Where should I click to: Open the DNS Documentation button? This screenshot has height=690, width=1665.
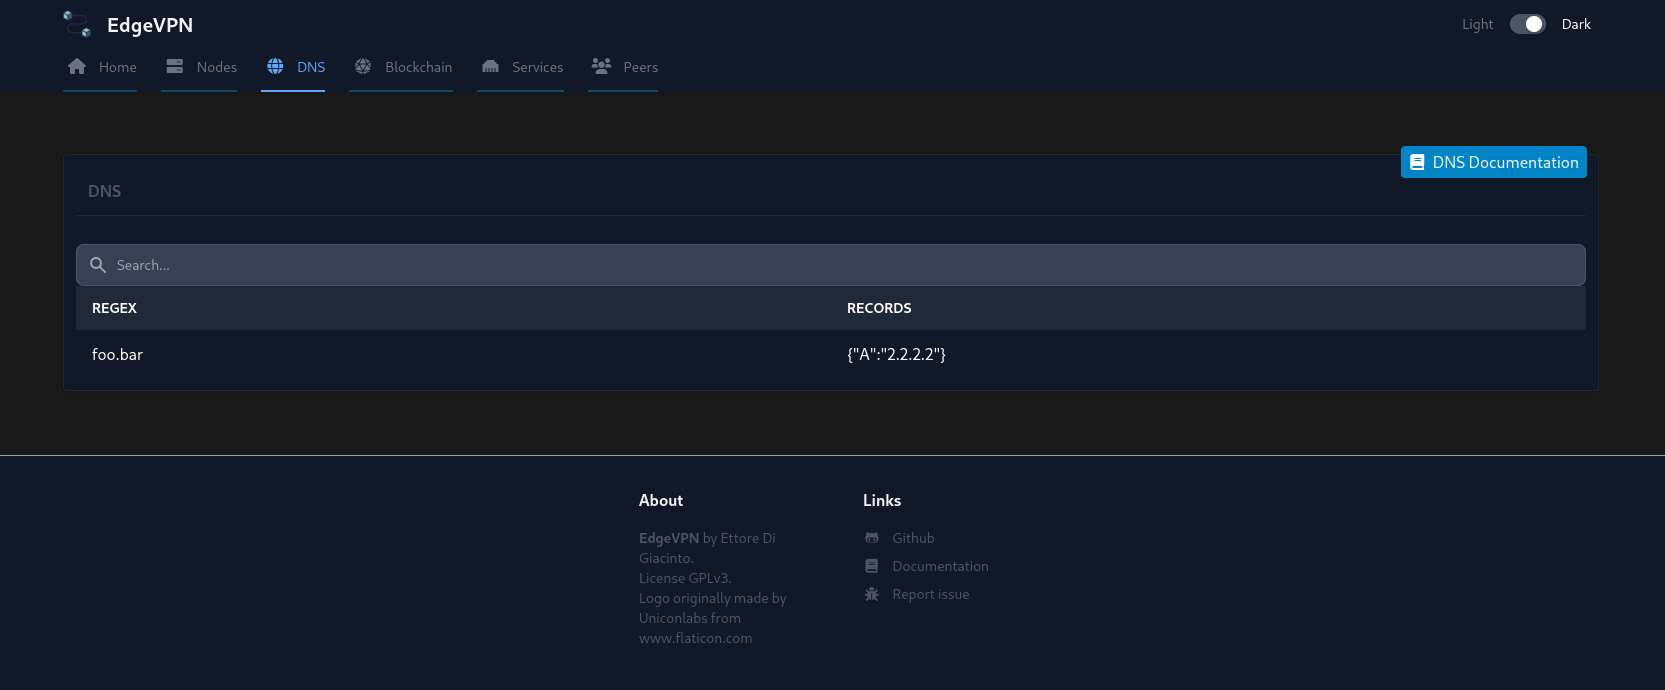coord(1494,162)
